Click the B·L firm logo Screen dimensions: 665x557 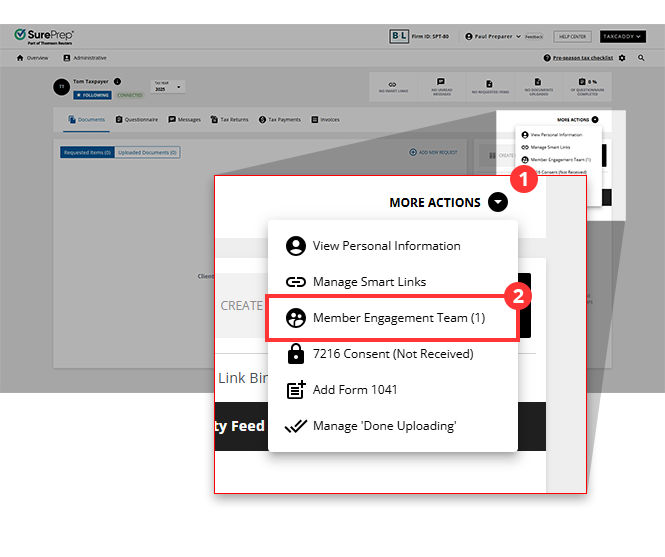tap(399, 36)
